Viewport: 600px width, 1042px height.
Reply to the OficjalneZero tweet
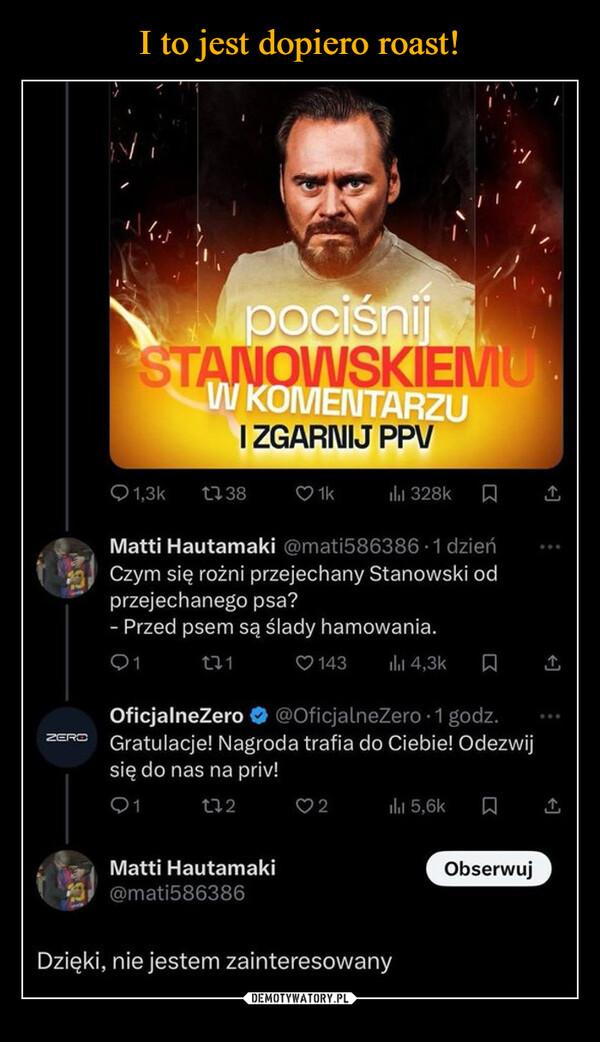[117, 805]
